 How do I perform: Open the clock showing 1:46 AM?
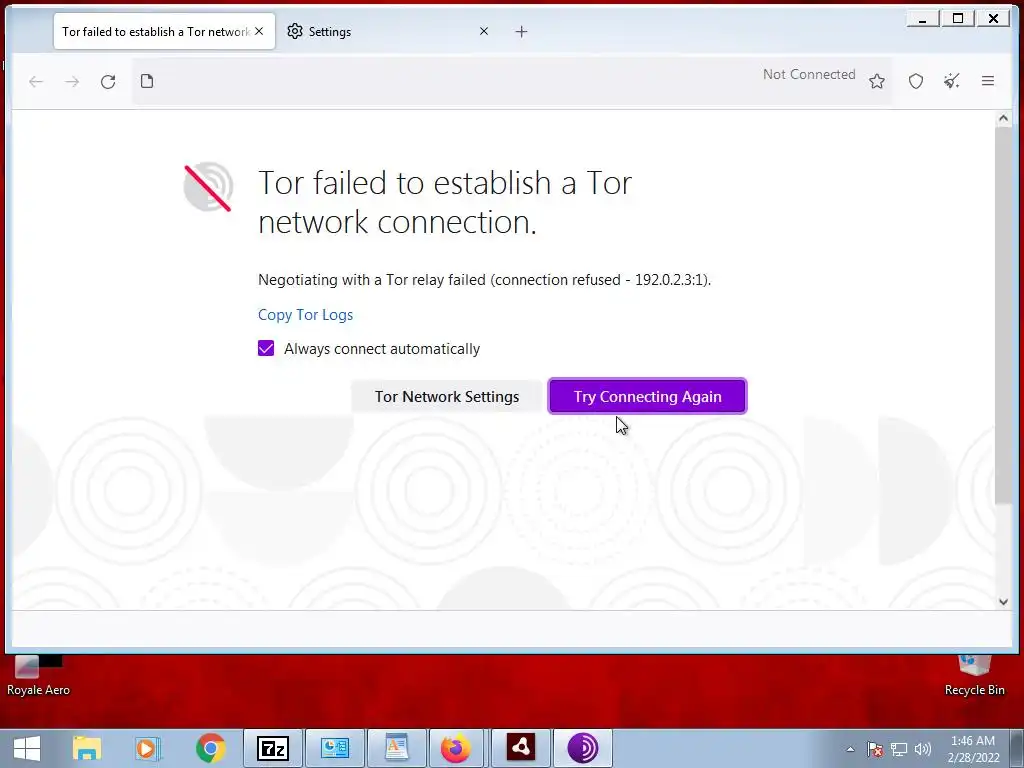(973, 749)
